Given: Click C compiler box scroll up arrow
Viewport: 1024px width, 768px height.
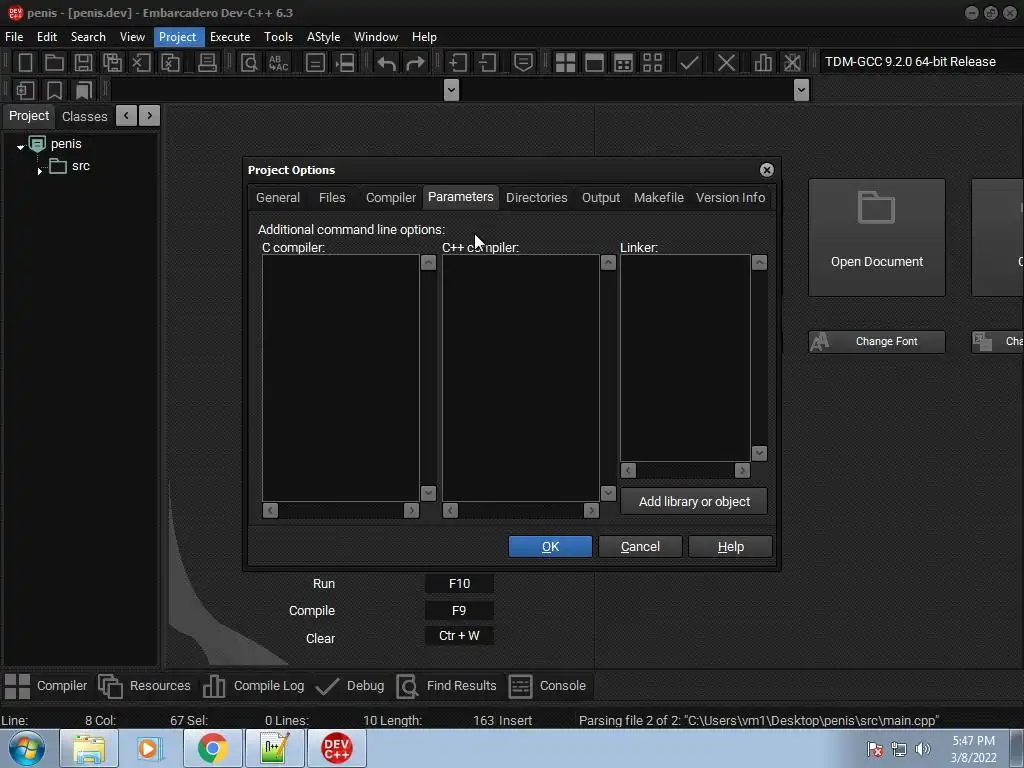Looking at the screenshot, I should (x=428, y=263).
